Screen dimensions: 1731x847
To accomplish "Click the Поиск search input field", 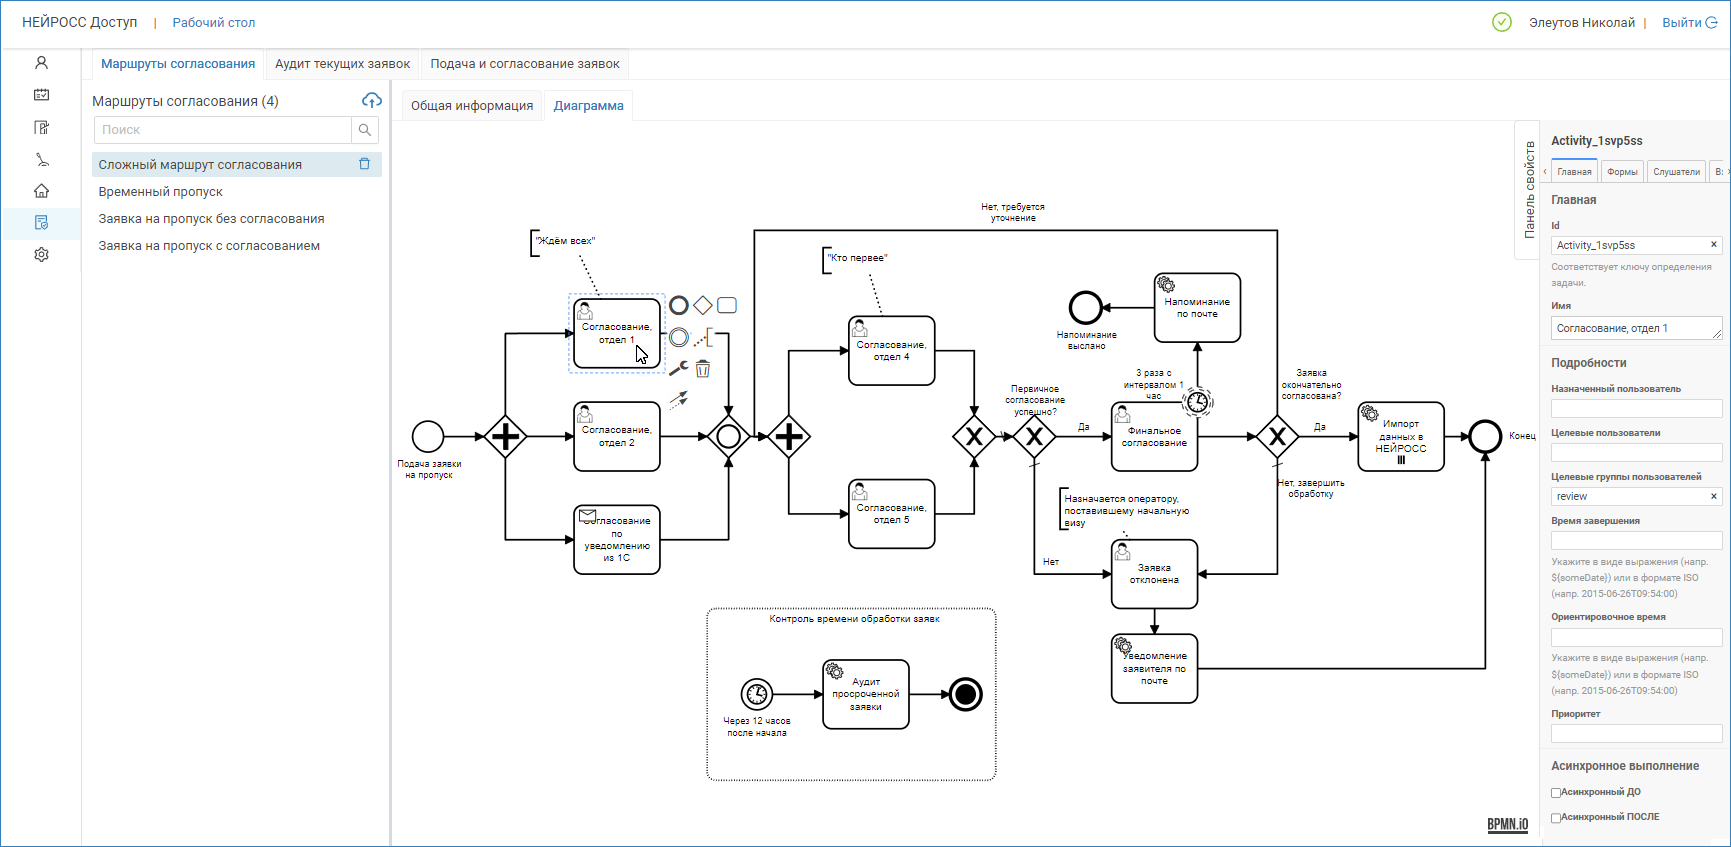I will pyautogui.click(x=223, y=130).
